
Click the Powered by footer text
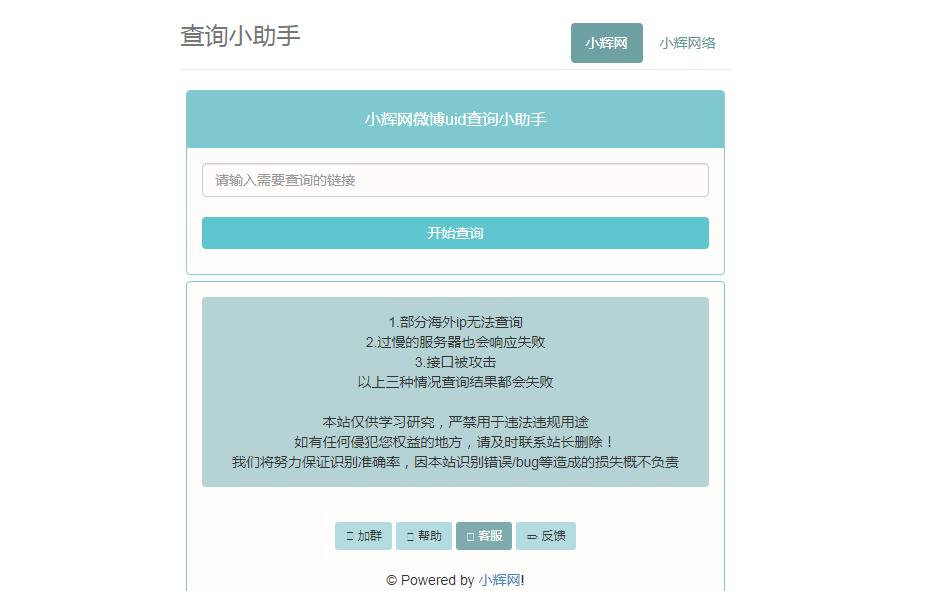[x=438, y=580]
